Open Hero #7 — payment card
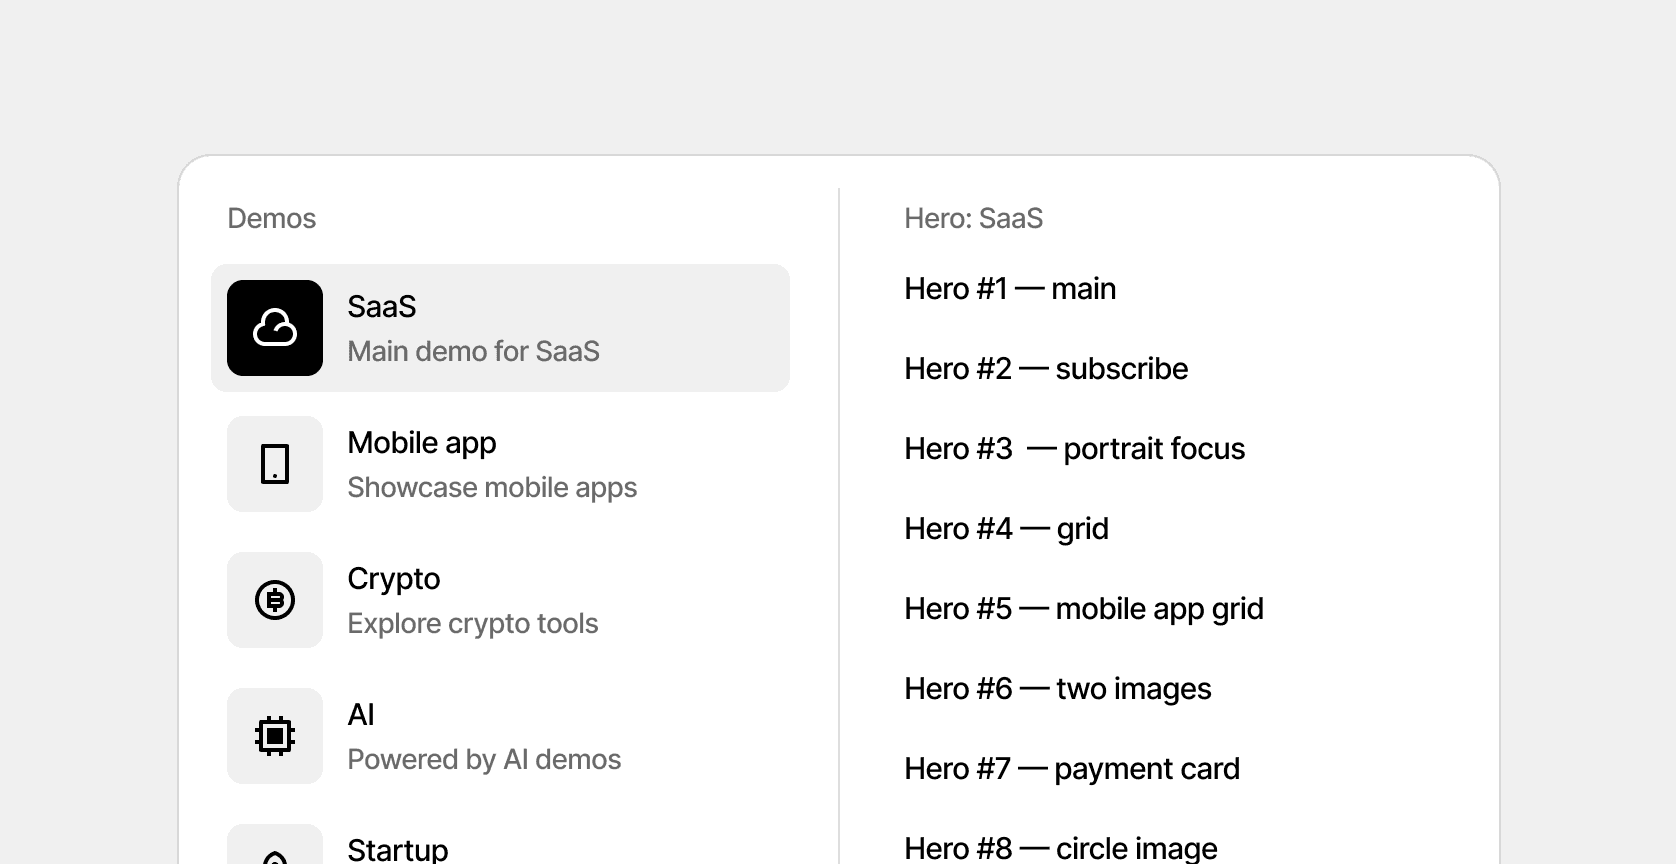 [1072, 768]
